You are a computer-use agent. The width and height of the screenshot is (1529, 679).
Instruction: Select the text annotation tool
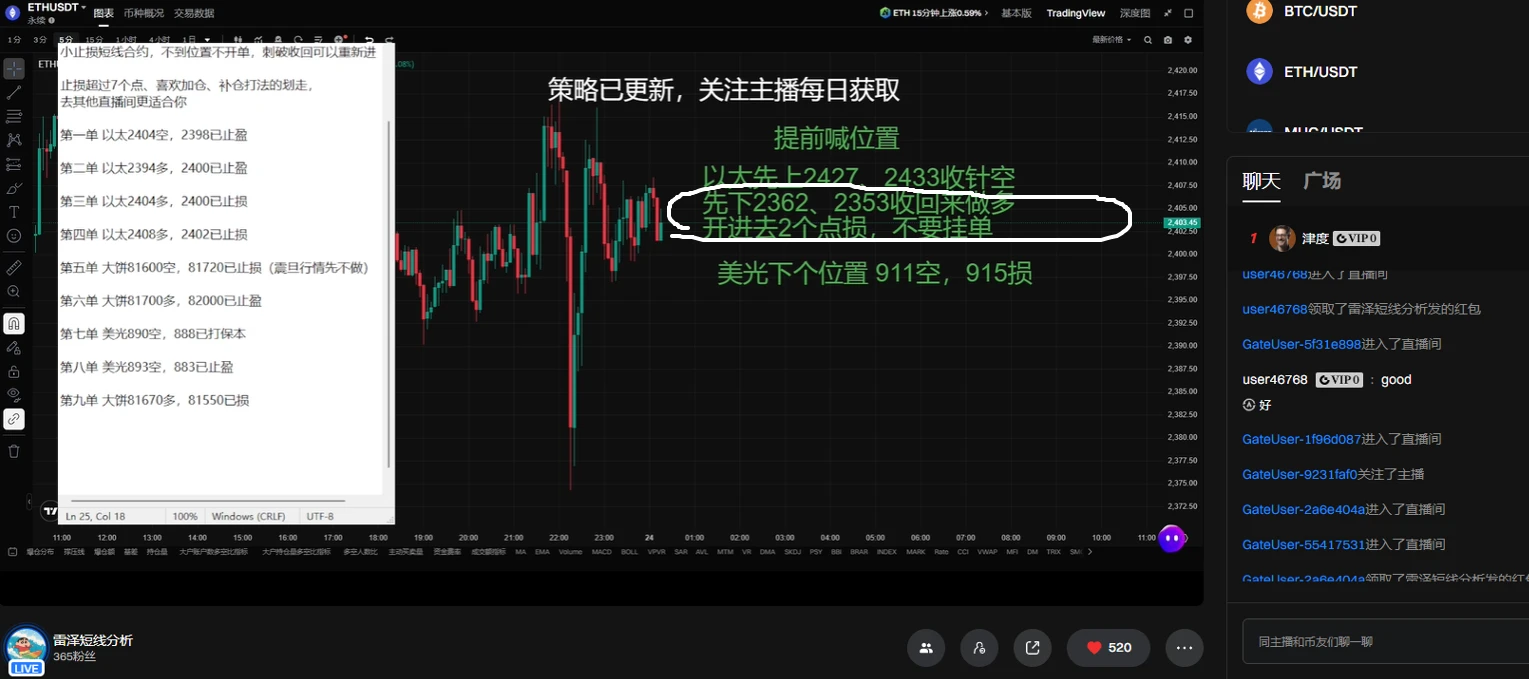click(14, 212)
